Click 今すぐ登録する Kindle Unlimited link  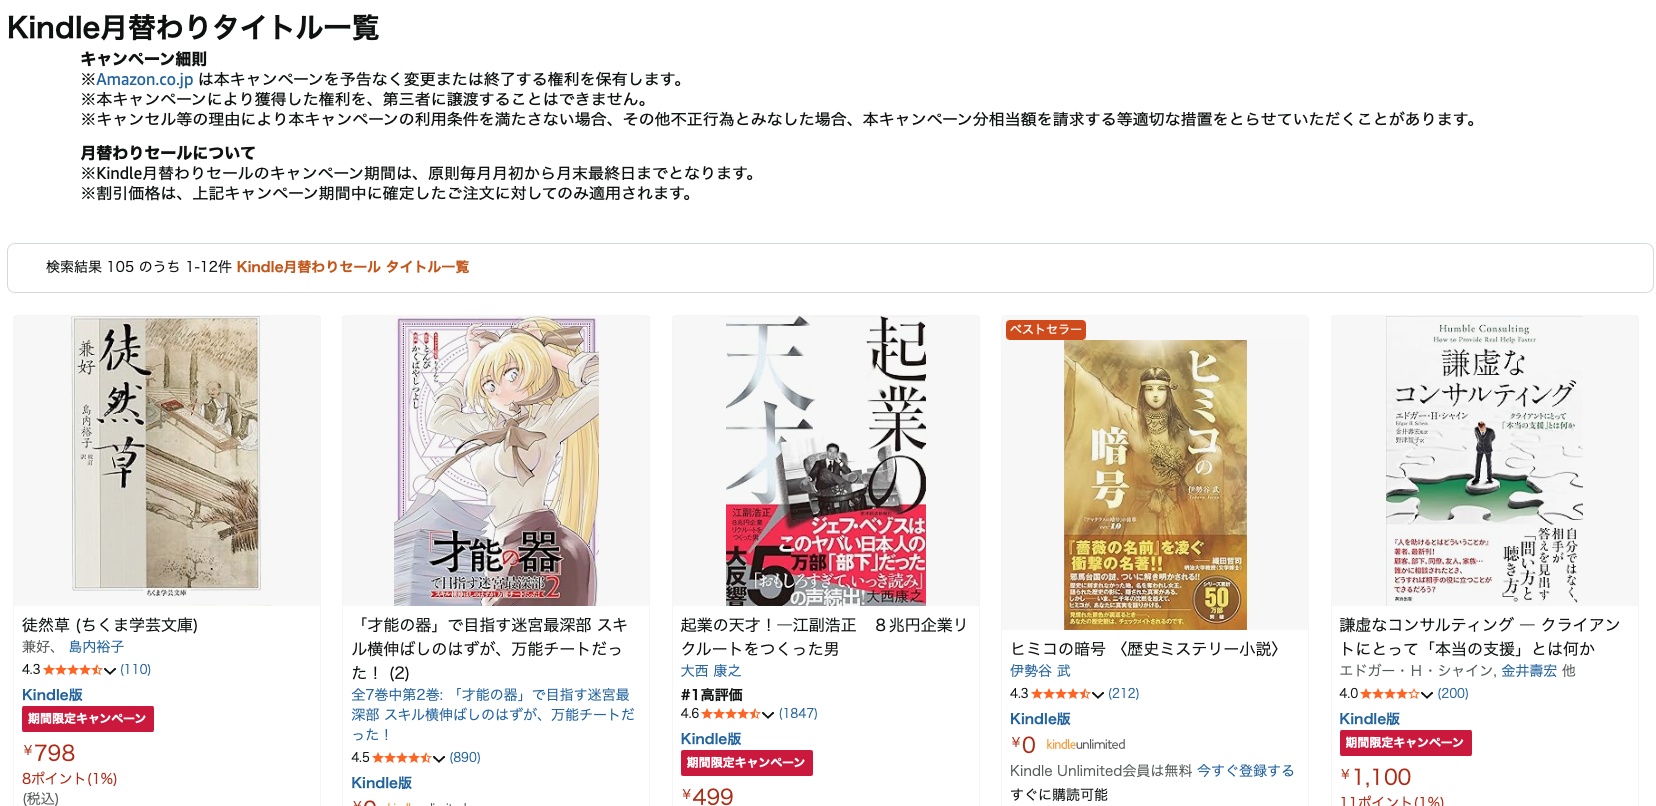point(1246,770)
